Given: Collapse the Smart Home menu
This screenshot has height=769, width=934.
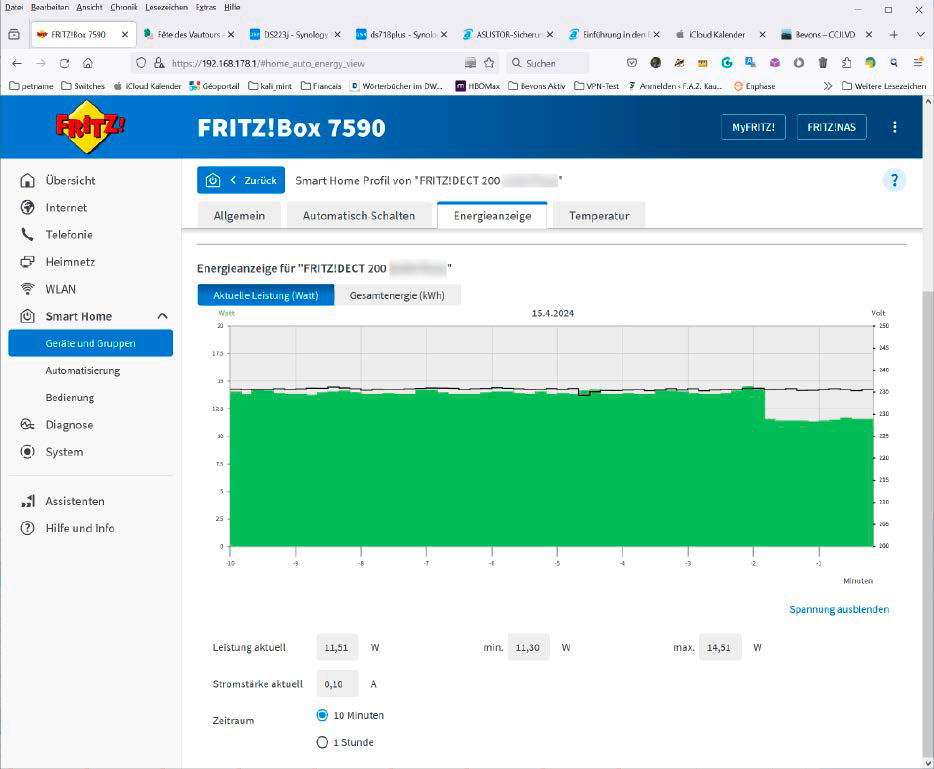Looking at the screenshot, I should pos(162,316).
